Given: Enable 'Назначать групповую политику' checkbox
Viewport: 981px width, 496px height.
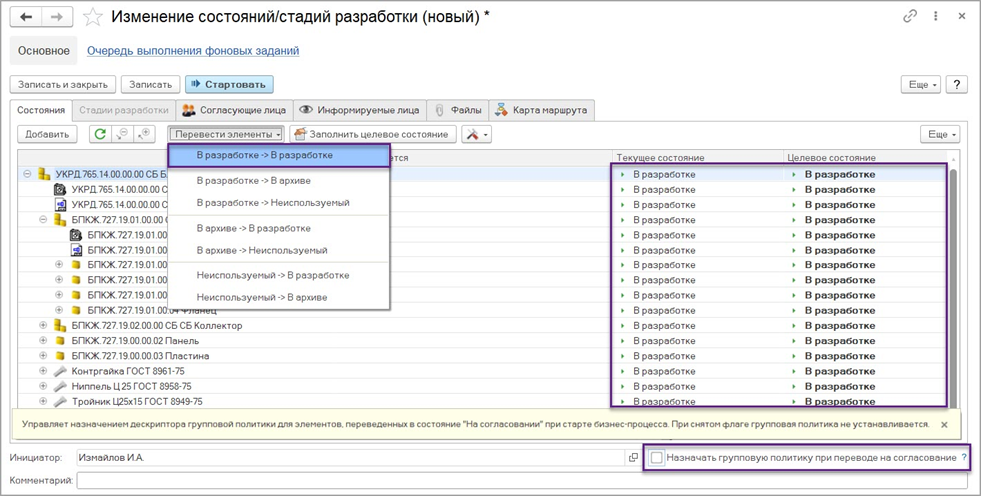Looking at the screenshot, I should (657, 457).
